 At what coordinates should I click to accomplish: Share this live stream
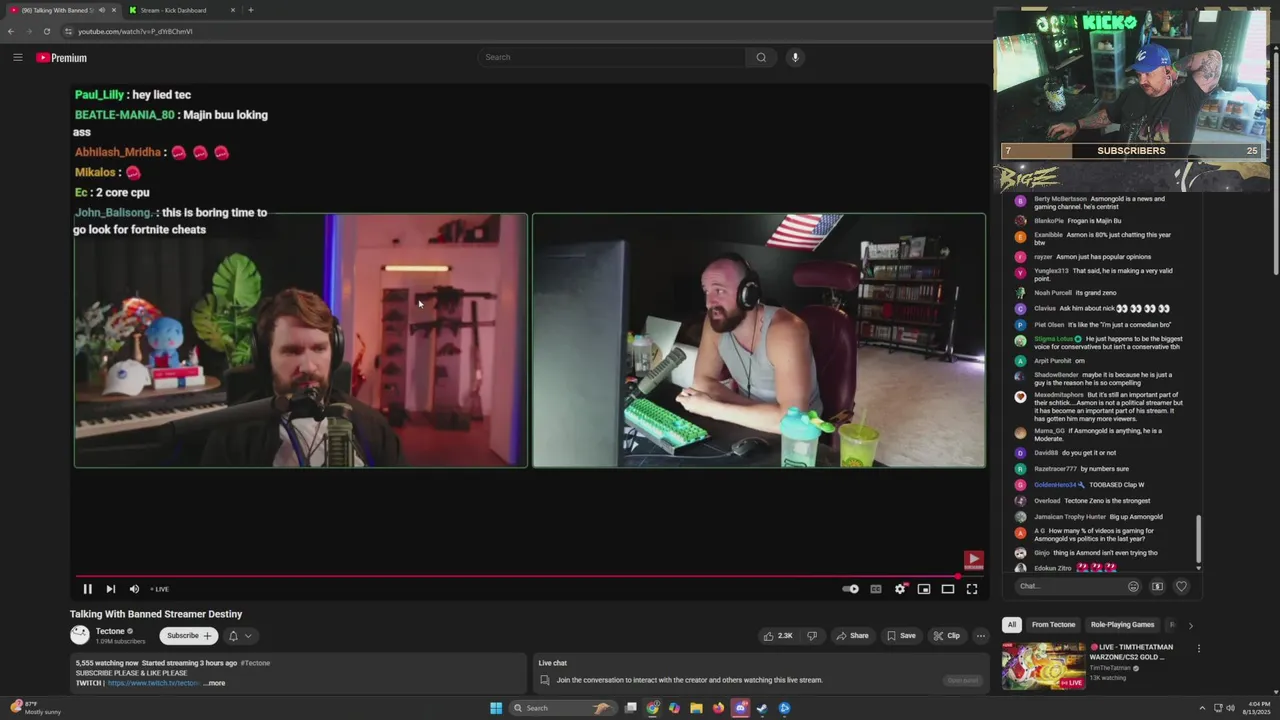click(852, 635)
